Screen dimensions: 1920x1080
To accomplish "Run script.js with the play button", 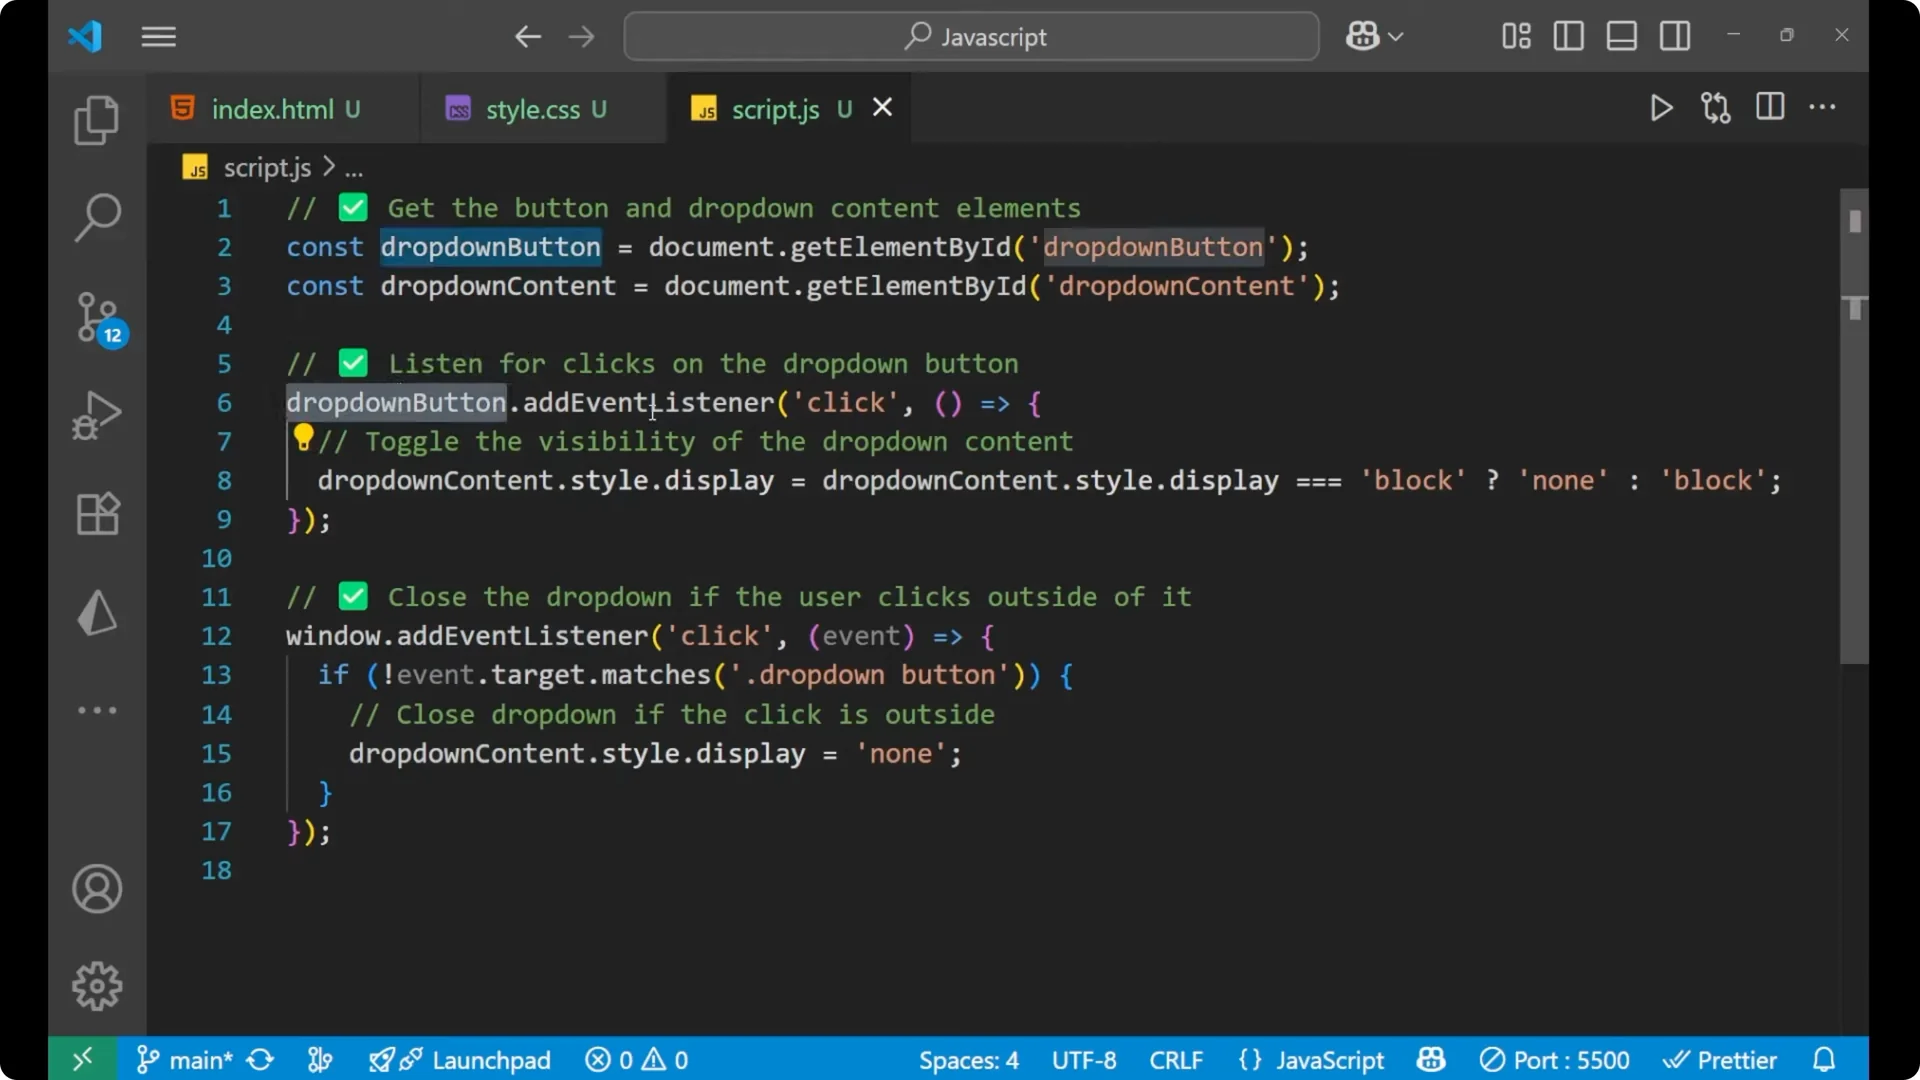I will [1661, 108].
